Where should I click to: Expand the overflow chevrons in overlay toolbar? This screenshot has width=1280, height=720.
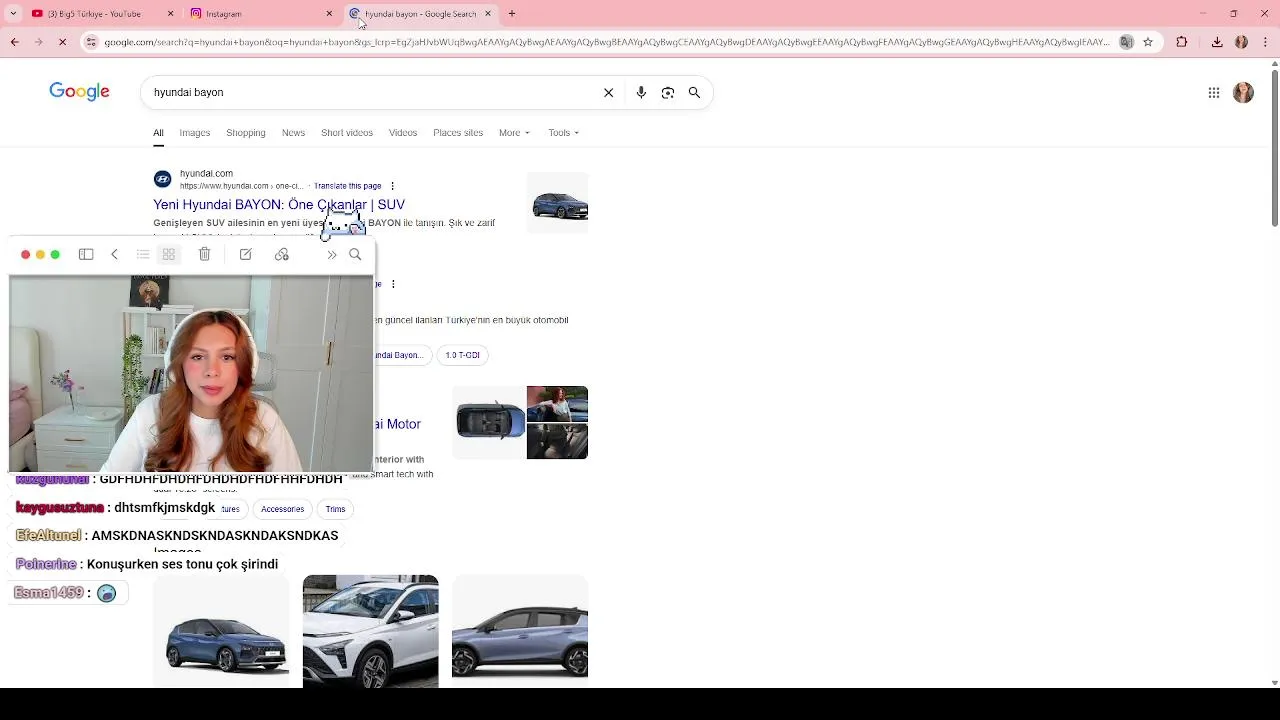click(x=332, y=255)
